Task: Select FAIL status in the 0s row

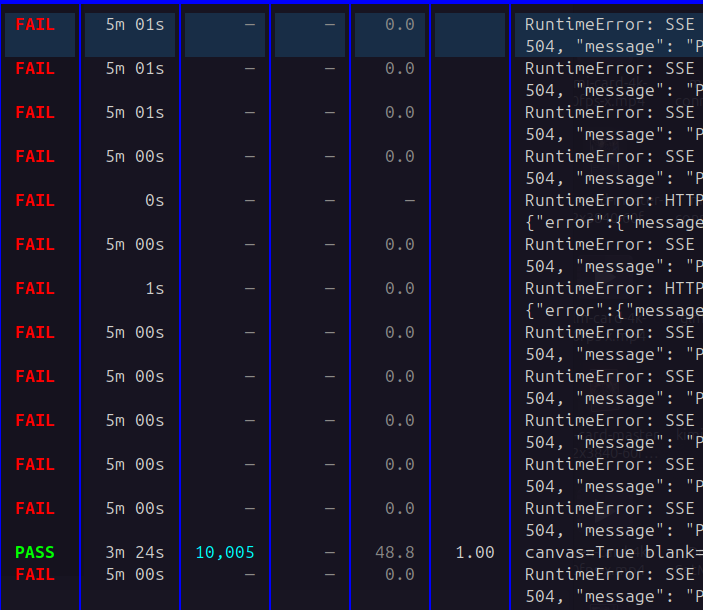Action: (x=35, y=200)
